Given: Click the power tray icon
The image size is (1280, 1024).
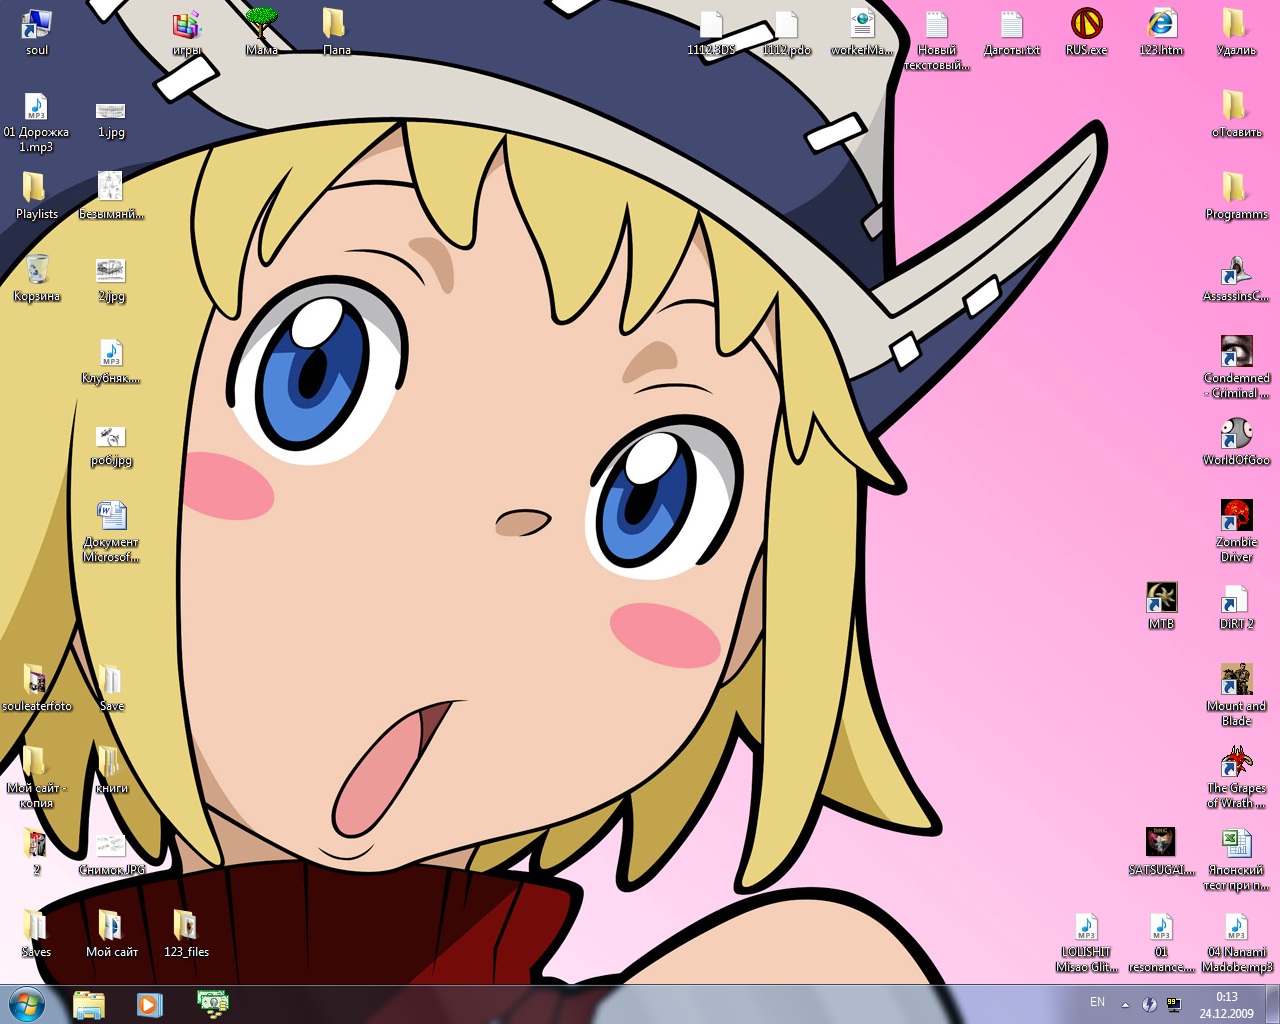Looking at the screenshot, I should [x=1149, y=1005].
